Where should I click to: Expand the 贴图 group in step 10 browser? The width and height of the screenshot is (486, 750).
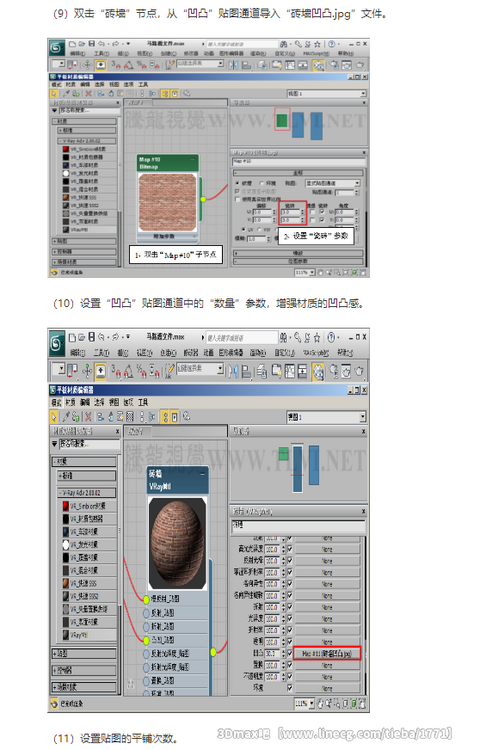tap(84, 653)
